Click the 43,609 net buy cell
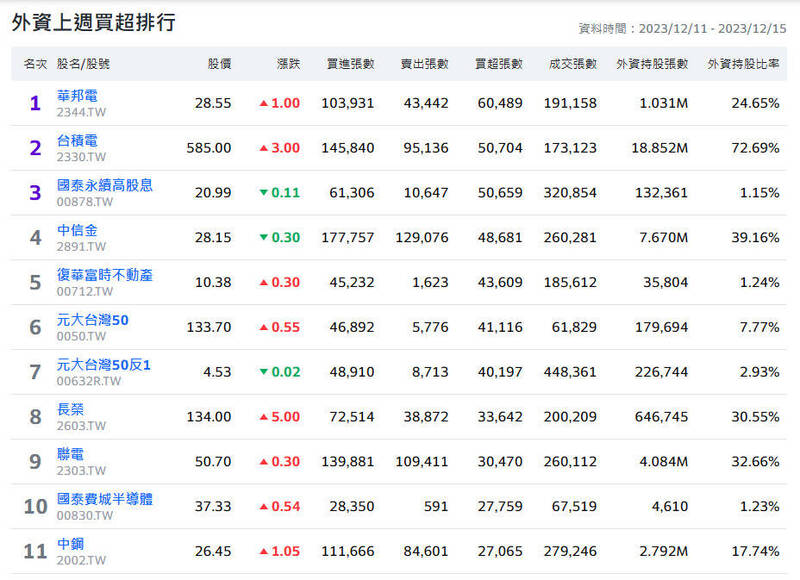 point(499,283)
